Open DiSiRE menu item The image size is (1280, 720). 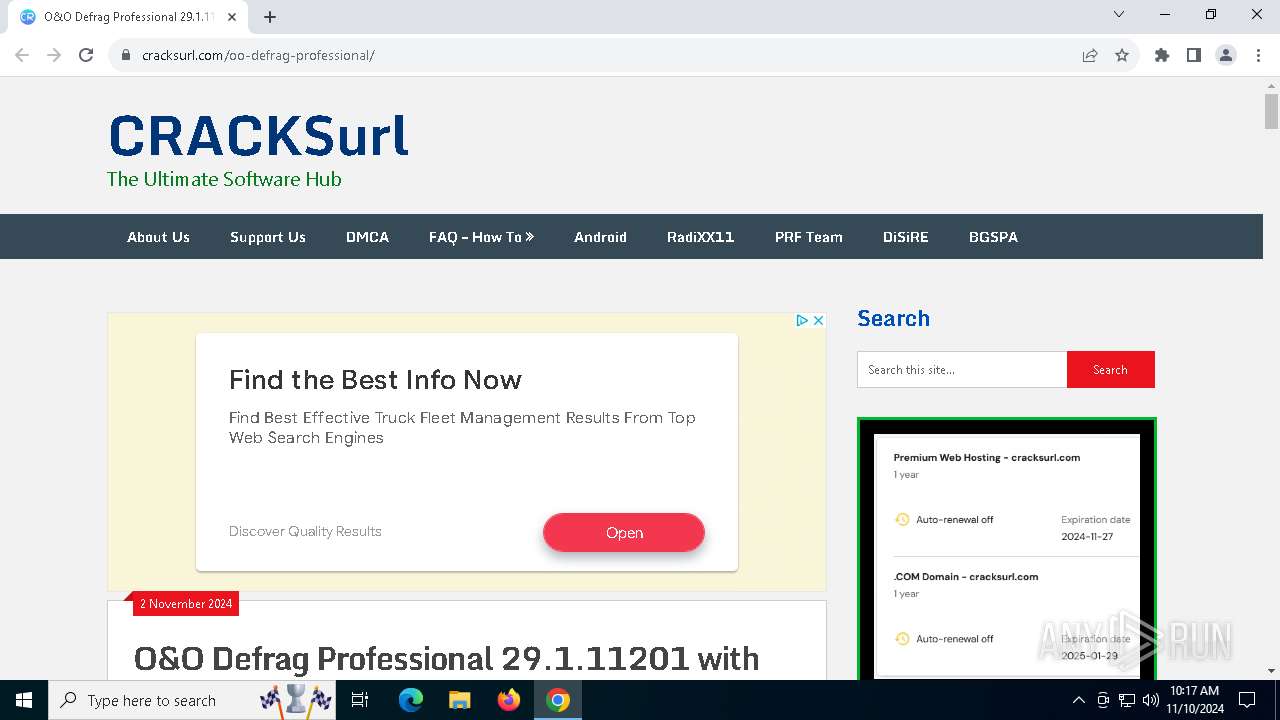point(906,237)
